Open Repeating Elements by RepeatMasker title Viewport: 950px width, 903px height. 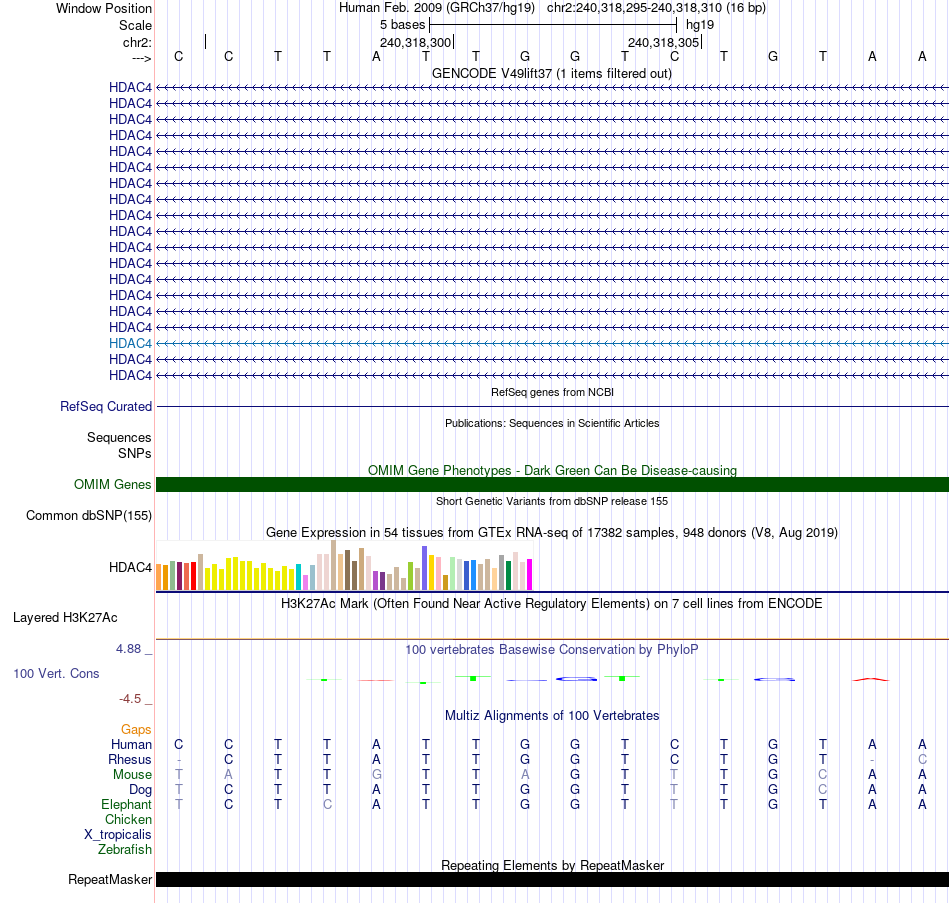(552, 865)
